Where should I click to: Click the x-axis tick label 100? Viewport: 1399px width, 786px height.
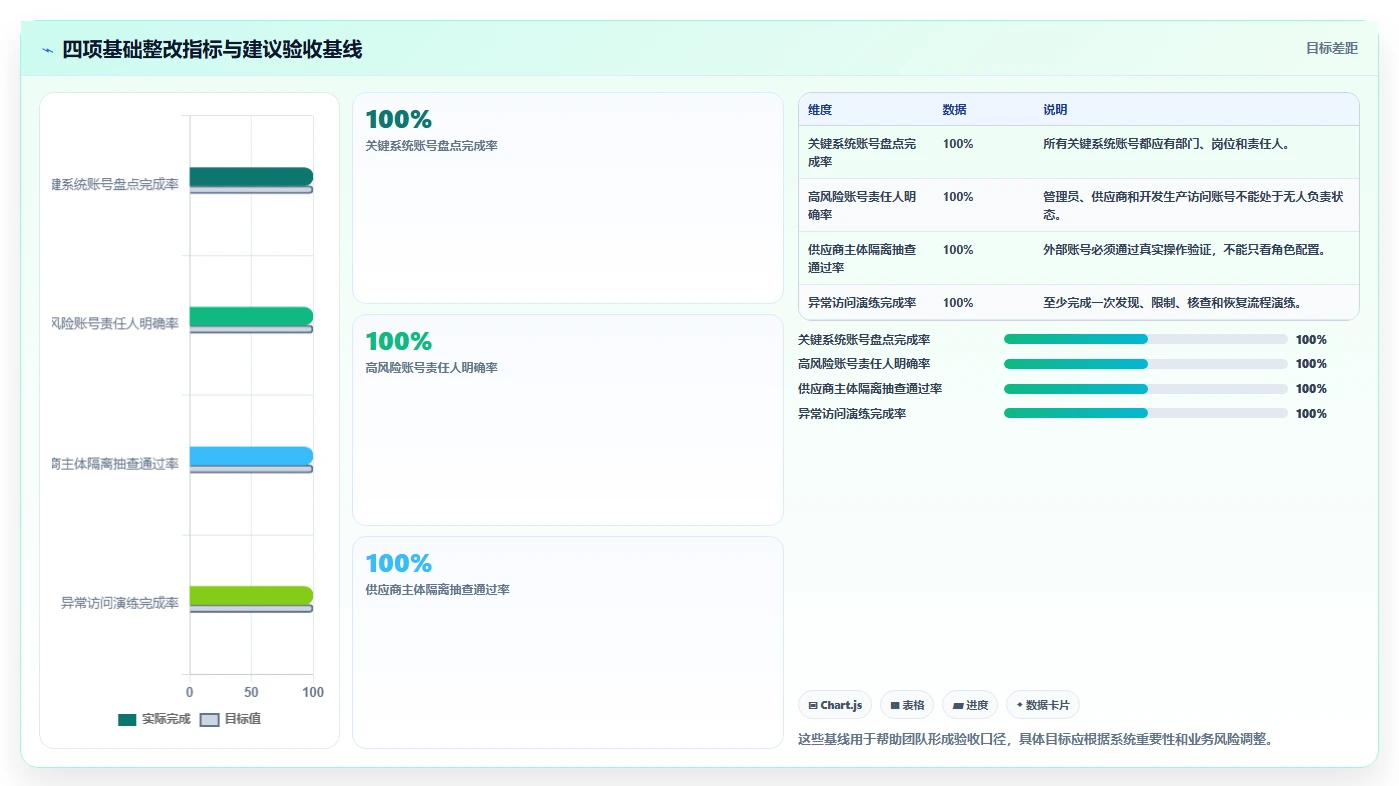(313, 692)
